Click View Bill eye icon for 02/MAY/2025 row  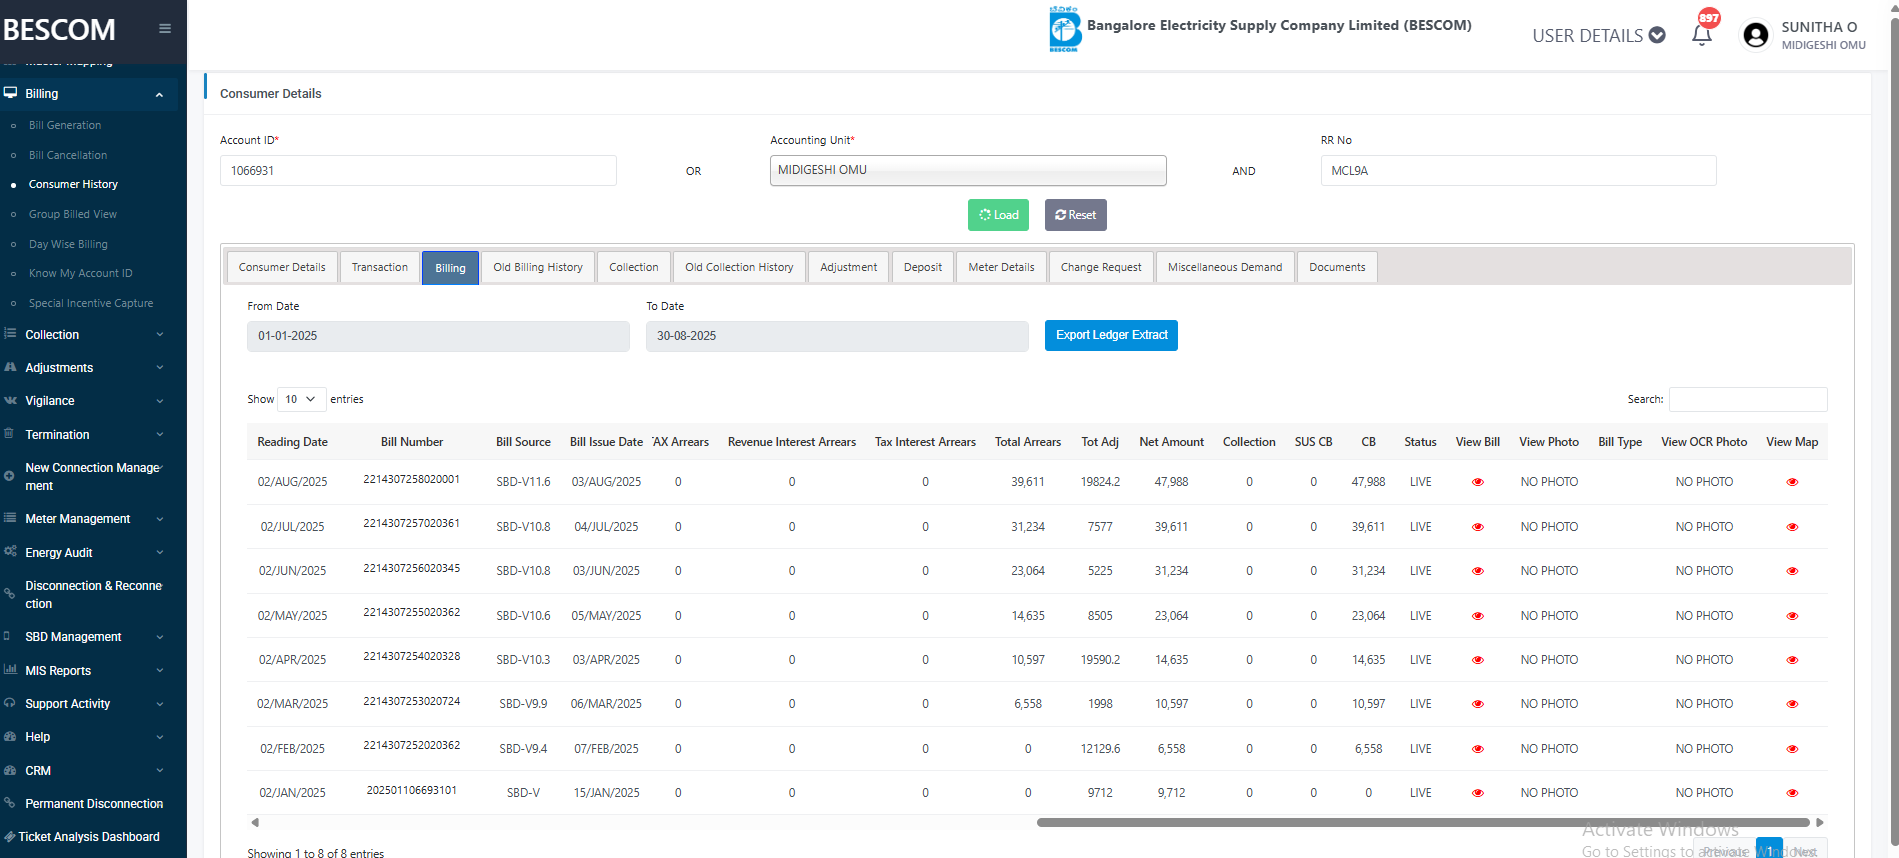coord(1477,616)
